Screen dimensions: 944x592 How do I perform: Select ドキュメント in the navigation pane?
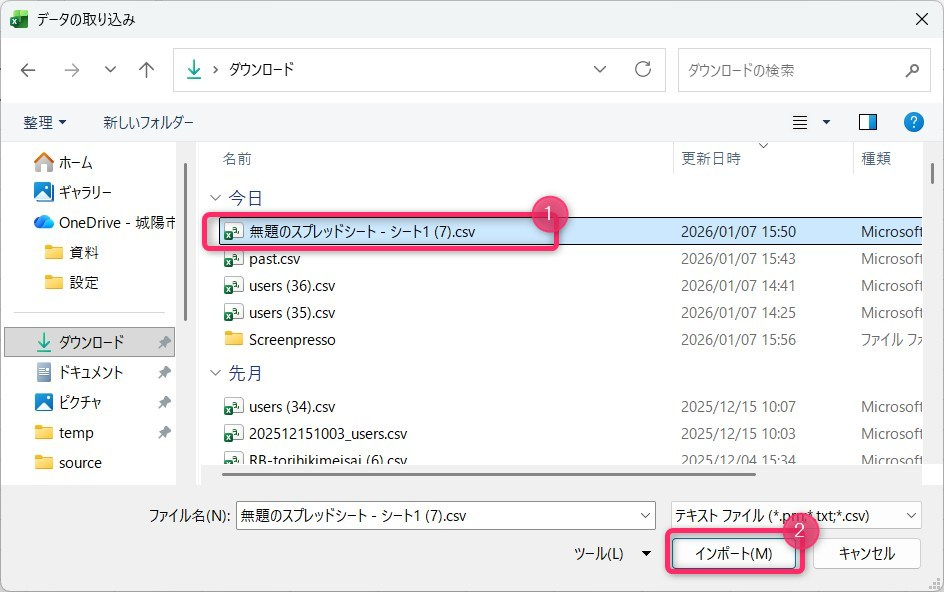coord(90,372)
